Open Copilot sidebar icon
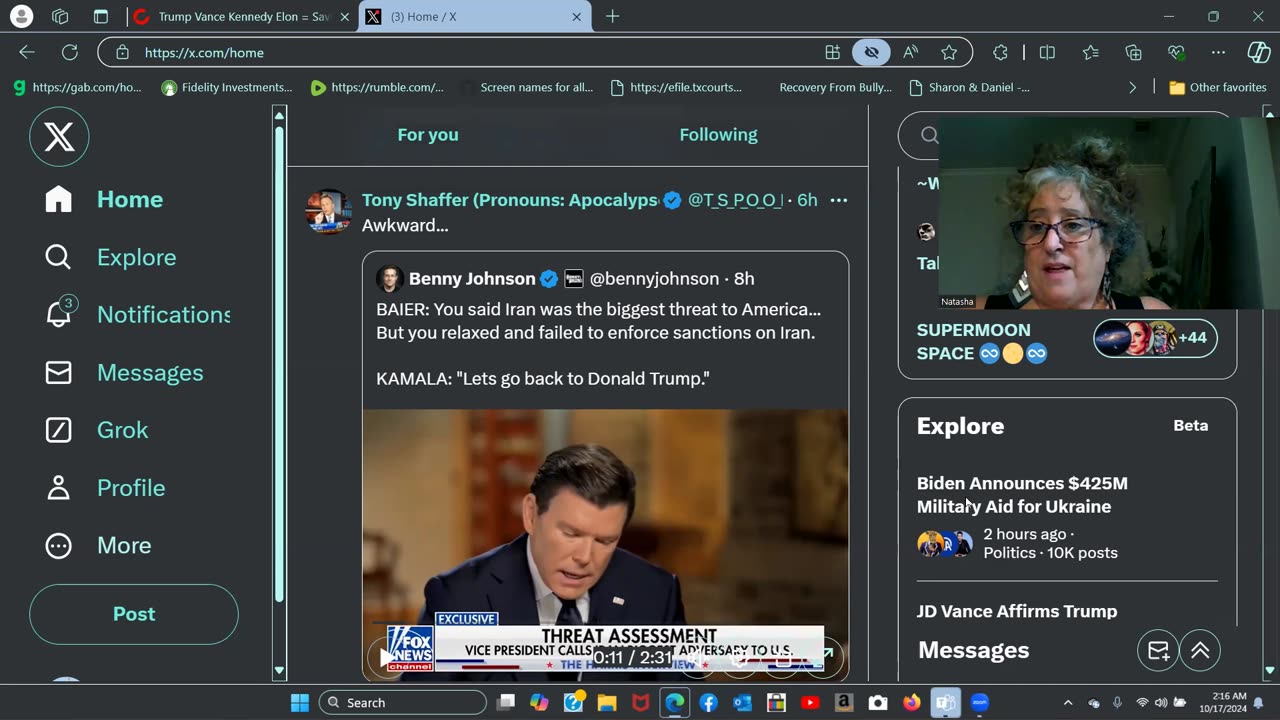Screen dimensions: 1280x720 1259,52
